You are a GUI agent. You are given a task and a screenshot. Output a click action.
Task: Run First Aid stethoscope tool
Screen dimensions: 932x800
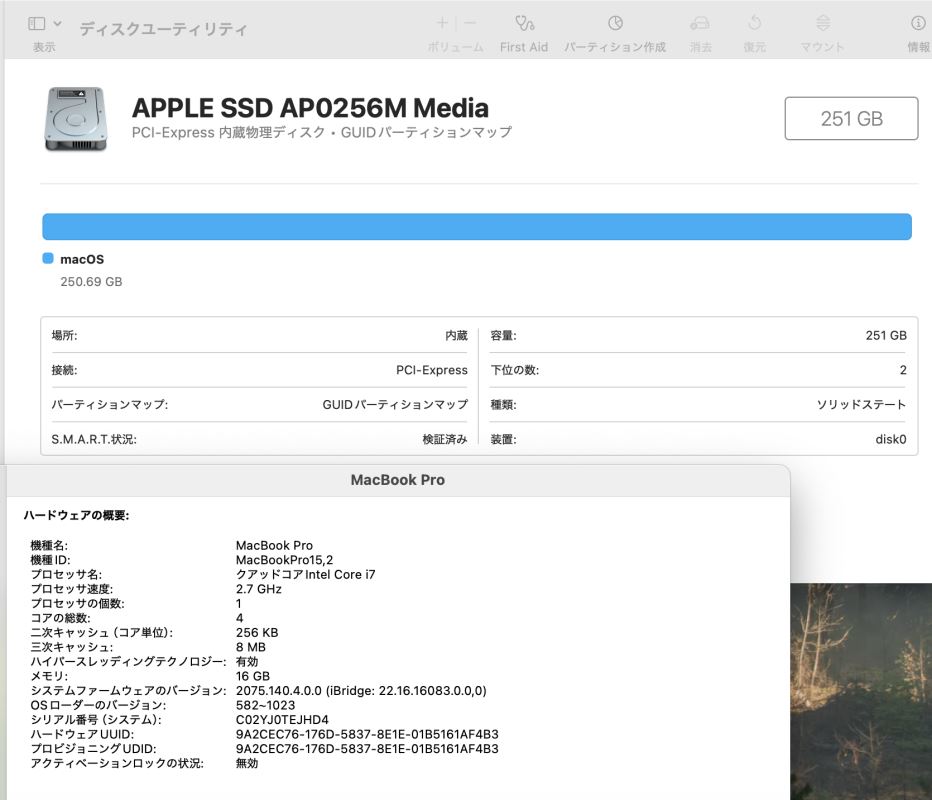click(524, 23)
